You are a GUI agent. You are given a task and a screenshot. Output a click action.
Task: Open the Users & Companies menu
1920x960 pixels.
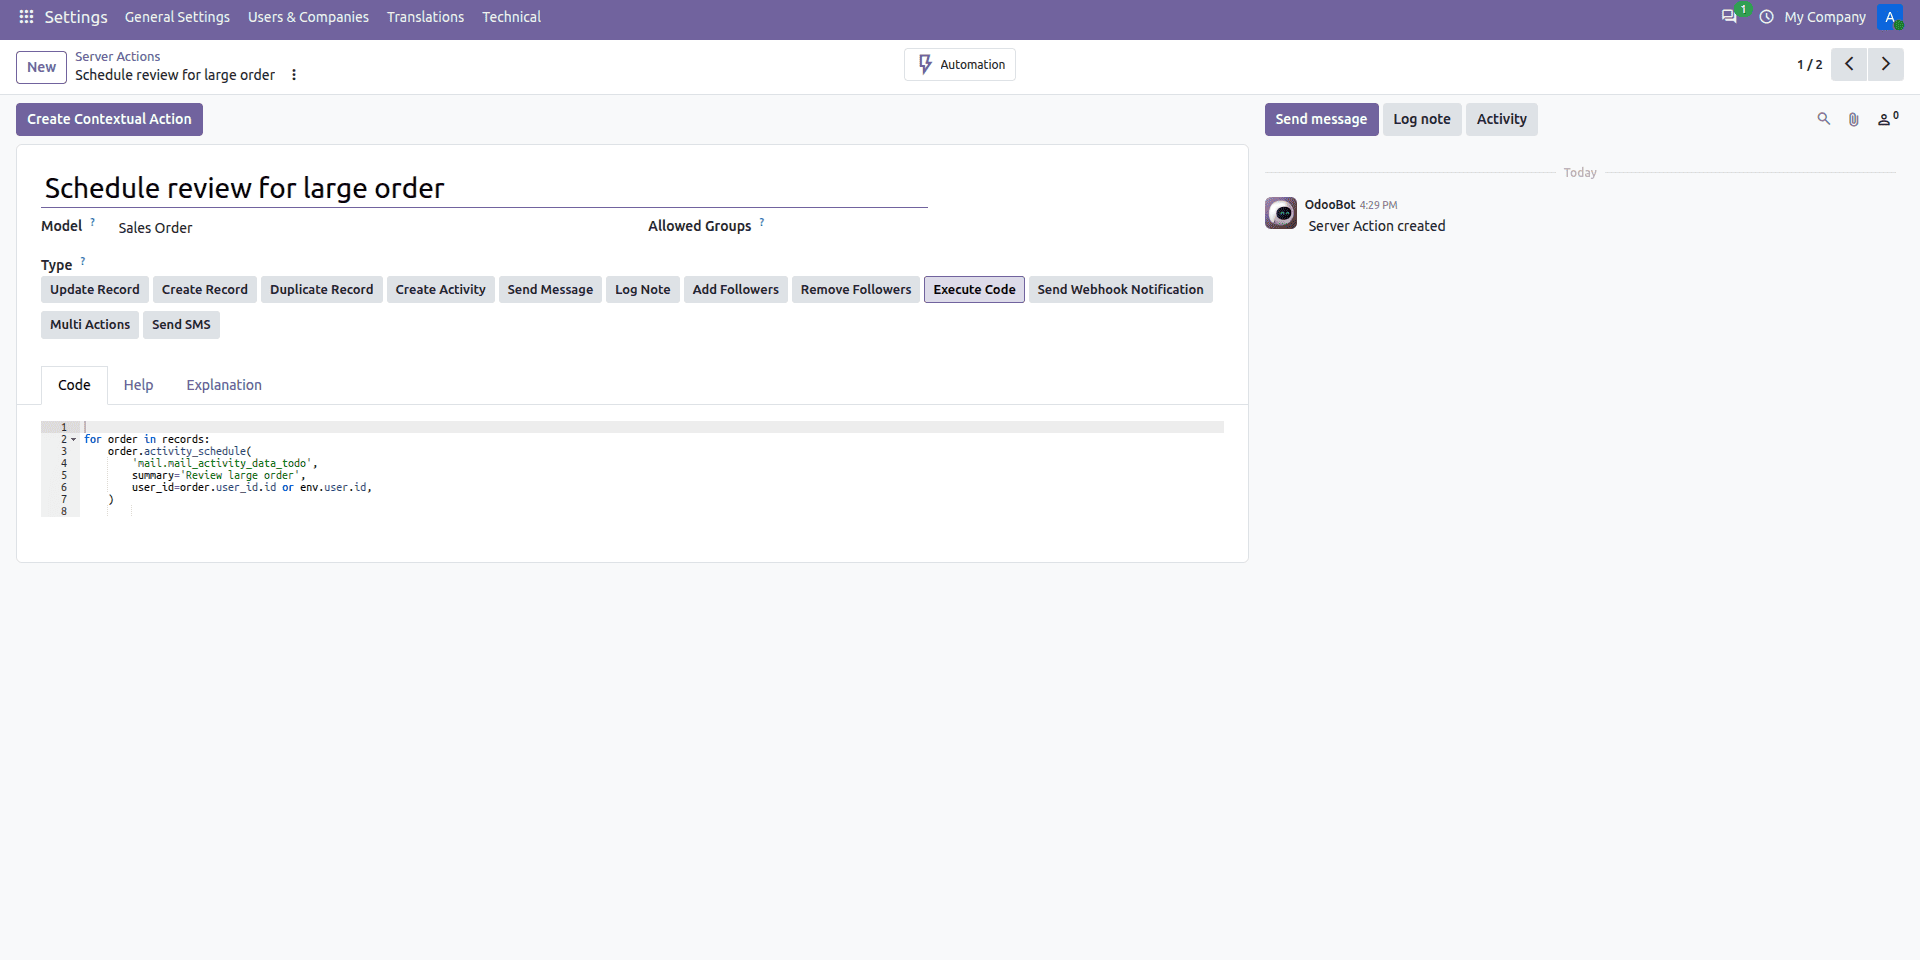[308, 17]
